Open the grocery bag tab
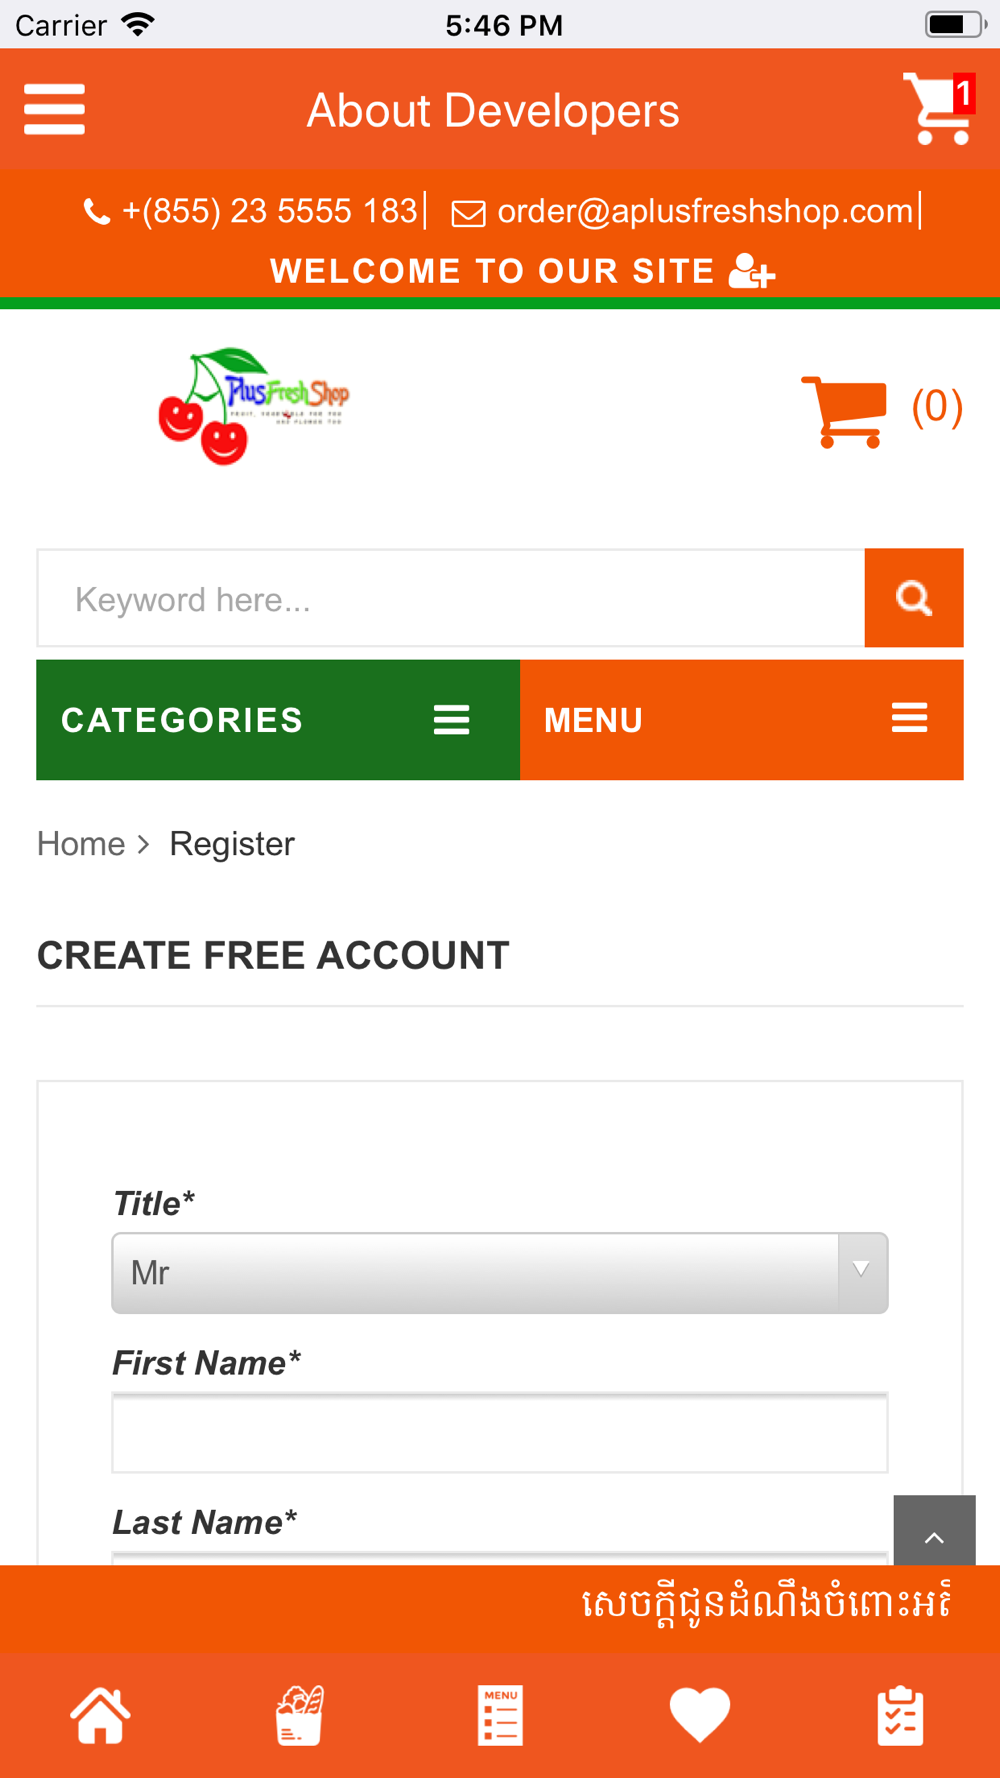The height and width of the screenshot is (1778, 1000). click(x=300, y=1715)
